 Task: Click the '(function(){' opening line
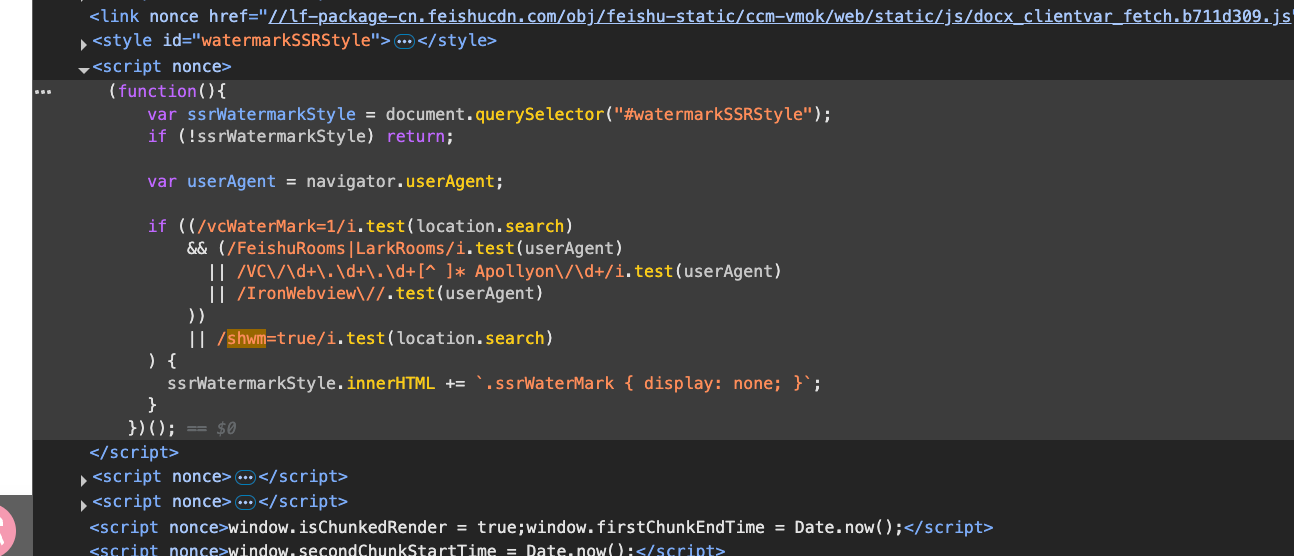point(168,91)
